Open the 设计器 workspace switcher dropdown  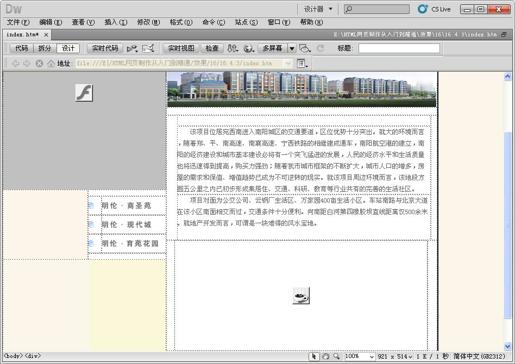[x=318, y=9]
